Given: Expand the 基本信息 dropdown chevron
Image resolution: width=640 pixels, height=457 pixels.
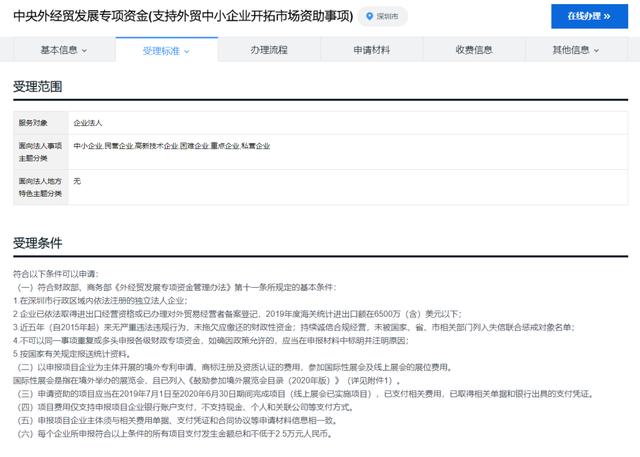Looking at the screenshot, I should pos(84,51).
